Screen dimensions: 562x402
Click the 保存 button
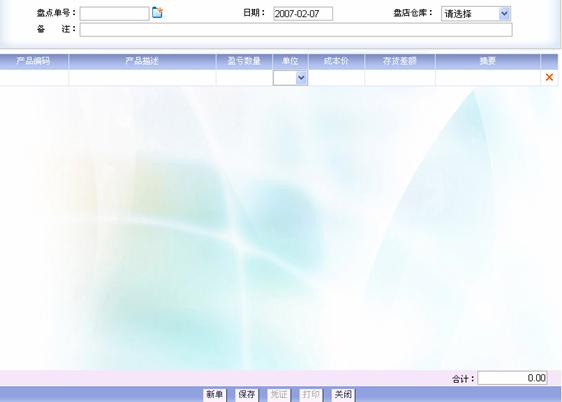tap(247, 395)
